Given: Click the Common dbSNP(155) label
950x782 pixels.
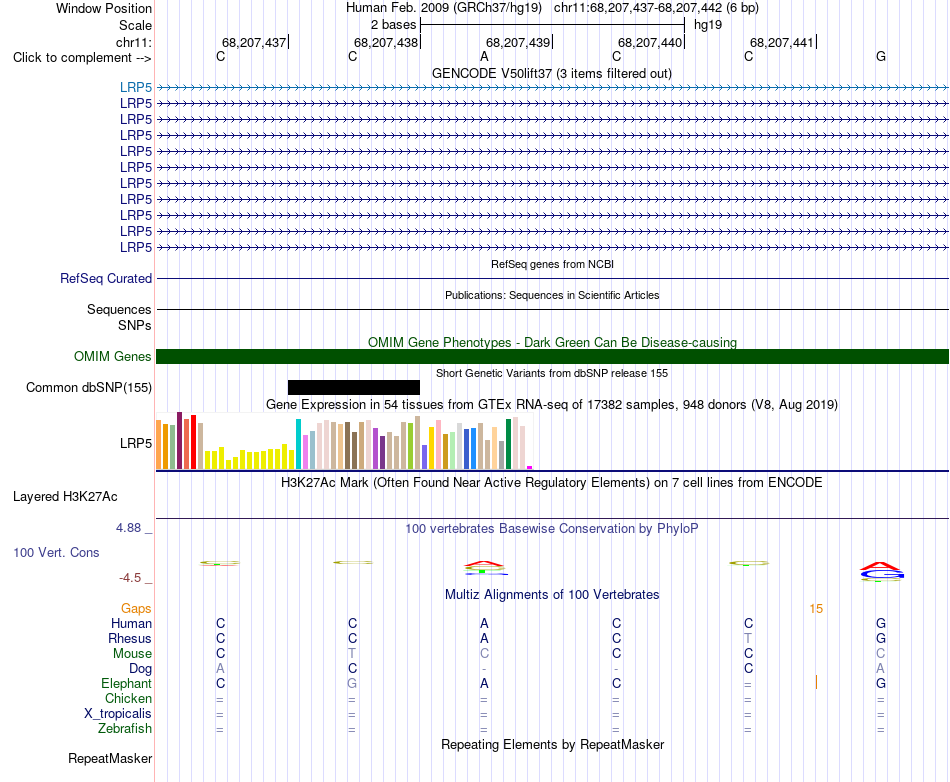Looking at the screenshot, I should click(88, 388).
